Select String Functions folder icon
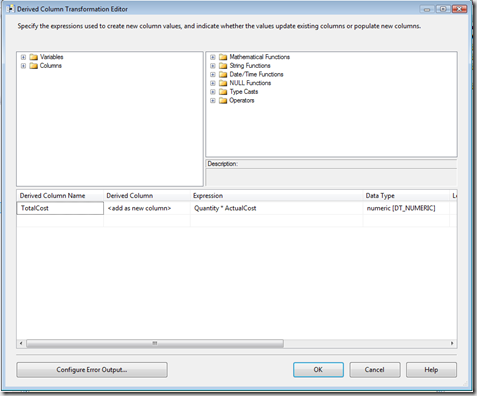The height and width of the screenshot is (396, 477). point(223,66)
